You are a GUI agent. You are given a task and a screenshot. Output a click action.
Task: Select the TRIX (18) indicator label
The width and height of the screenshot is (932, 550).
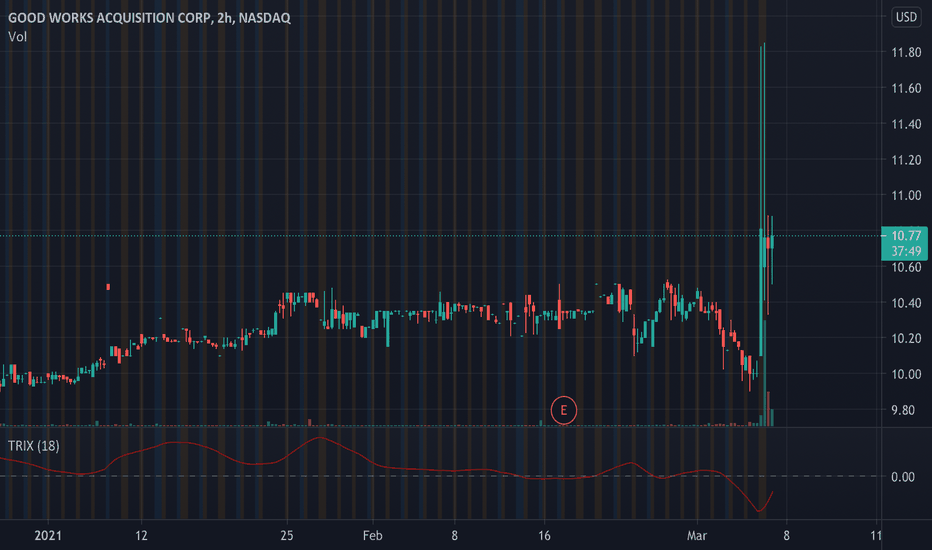coord(34,446)
